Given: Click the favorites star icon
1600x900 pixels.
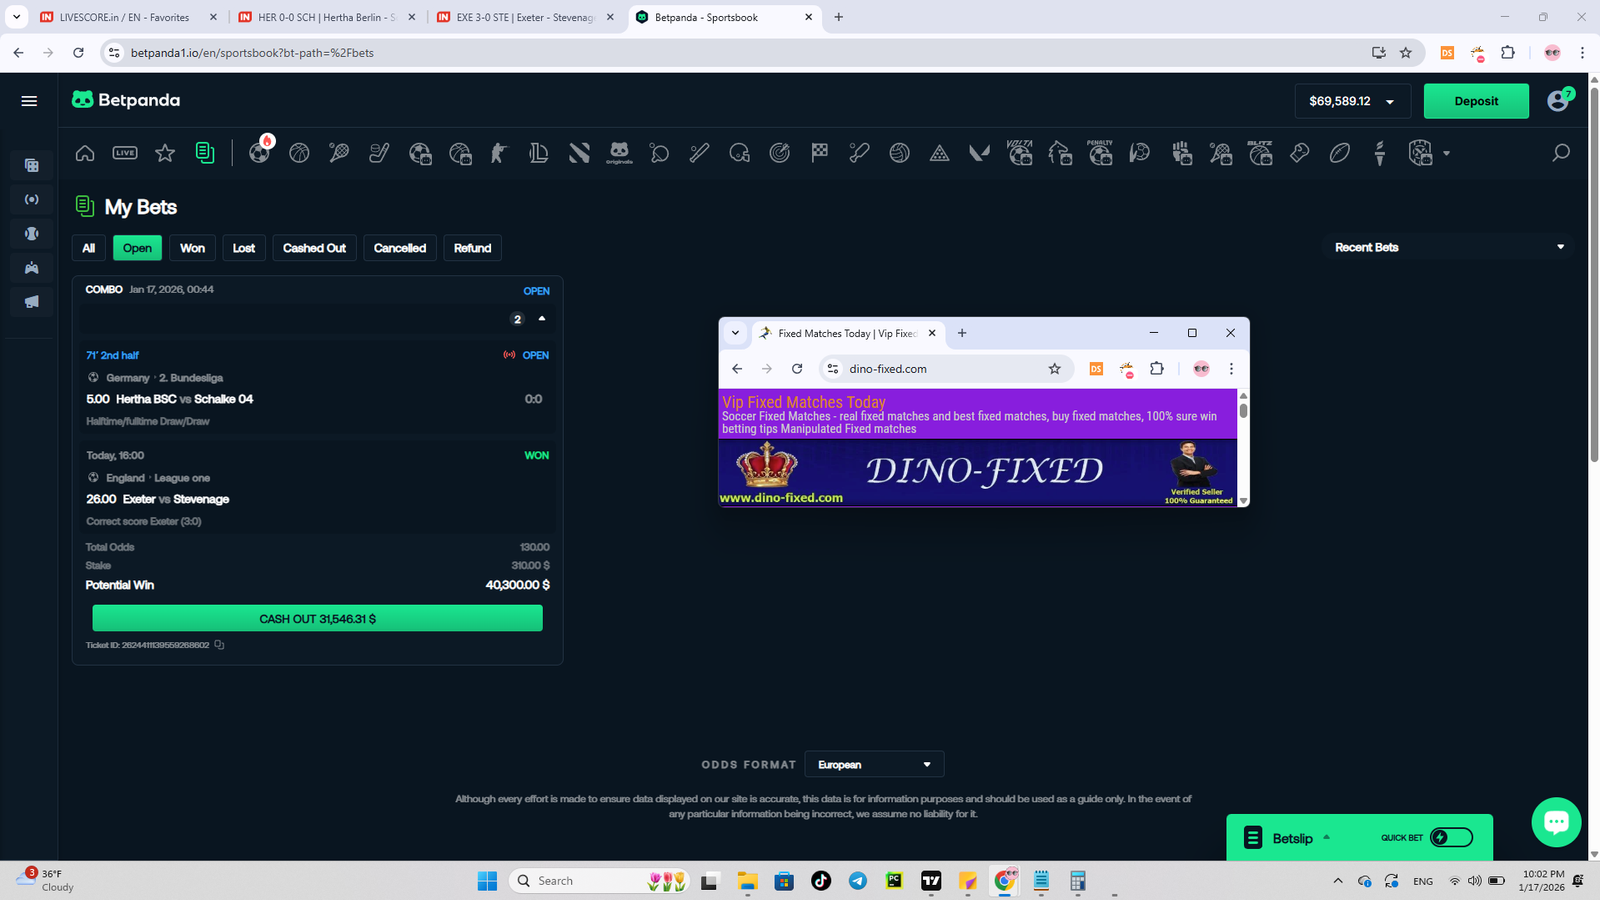Looking at the screenshot, I should click(165, 153).
